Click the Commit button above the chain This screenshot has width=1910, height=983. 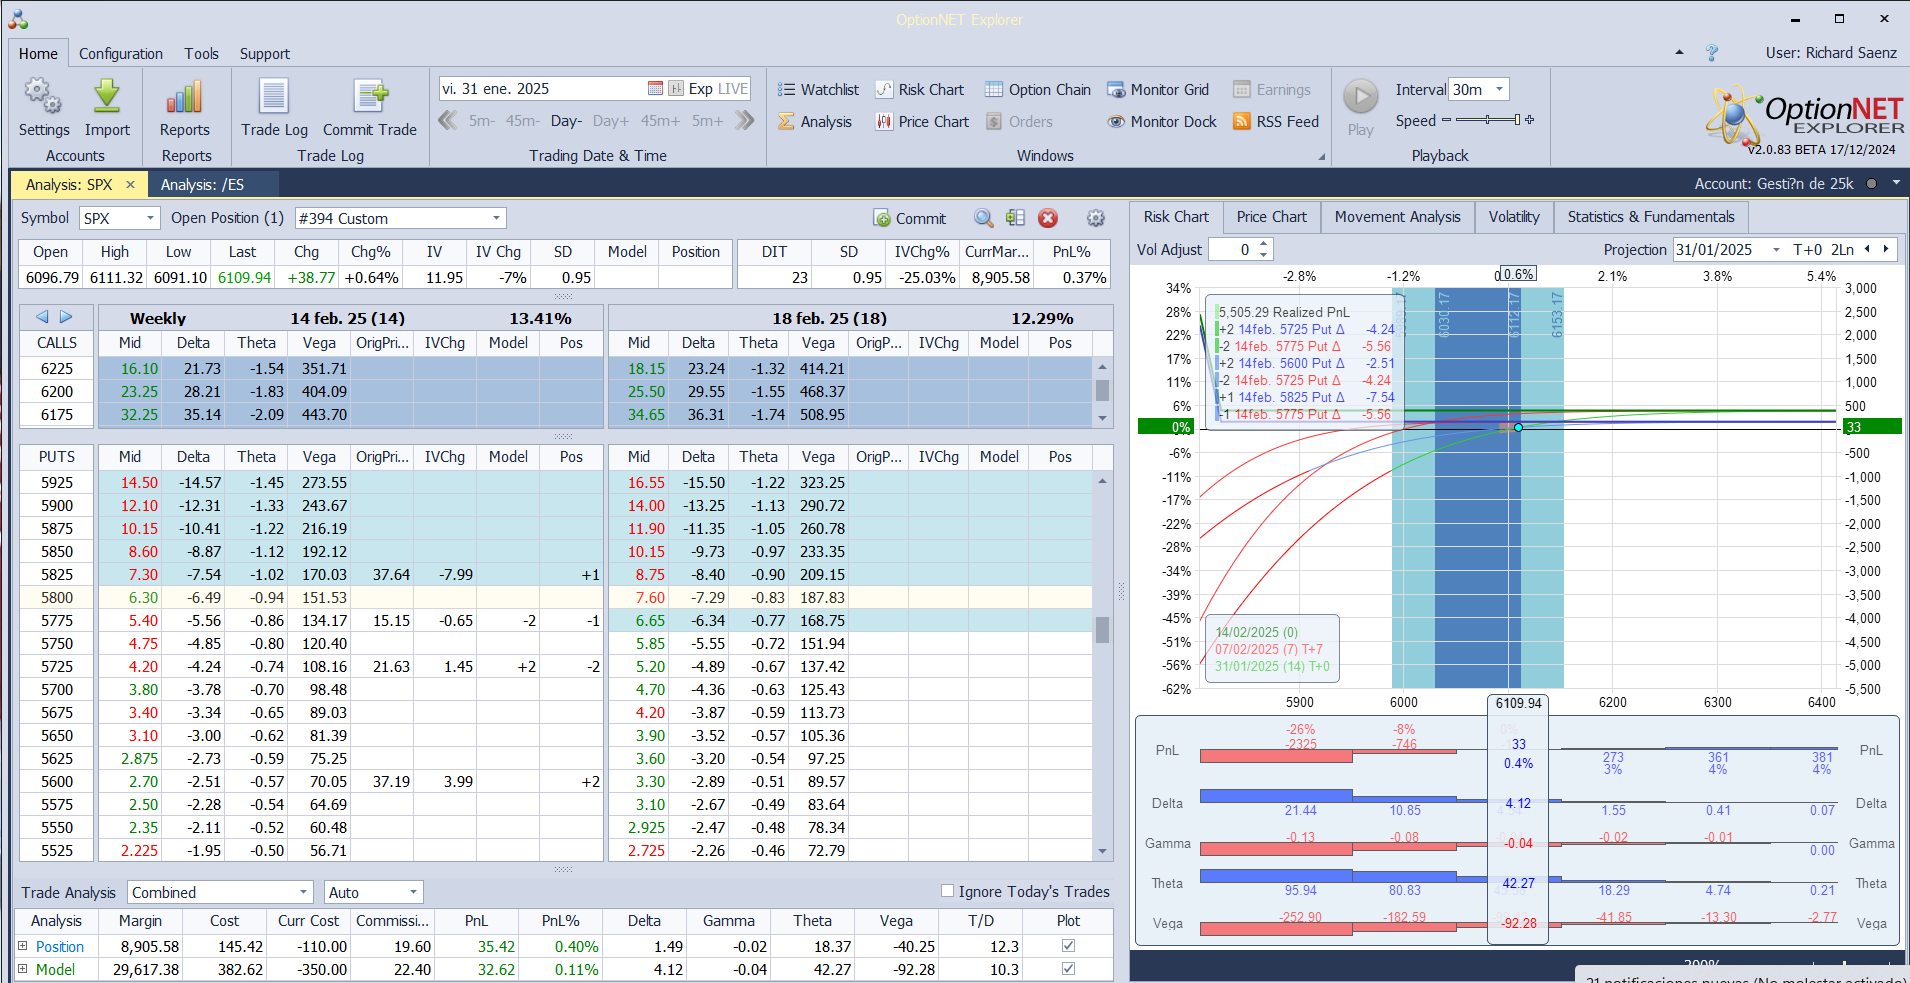909,218
